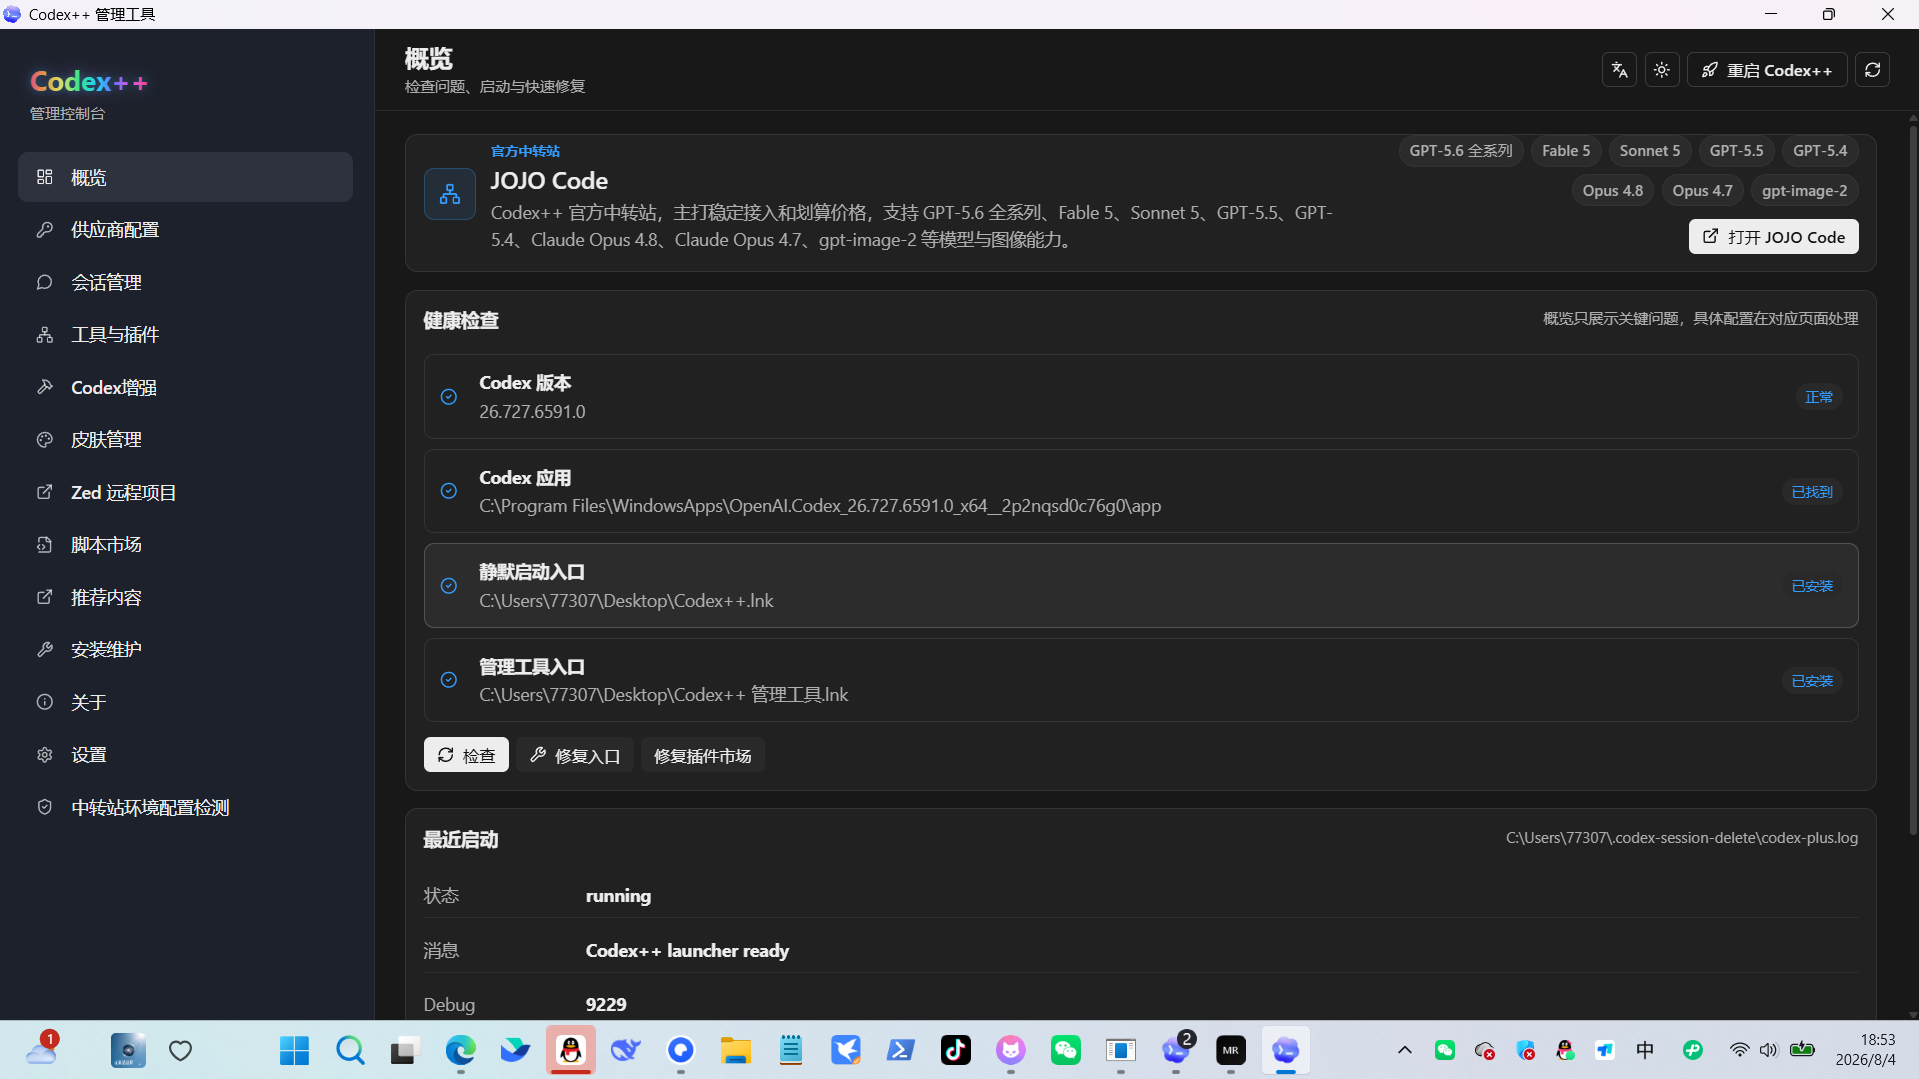Click the Codex version 26.727.6591.0 text
Screen dimensions: 1919x1079
532,412
